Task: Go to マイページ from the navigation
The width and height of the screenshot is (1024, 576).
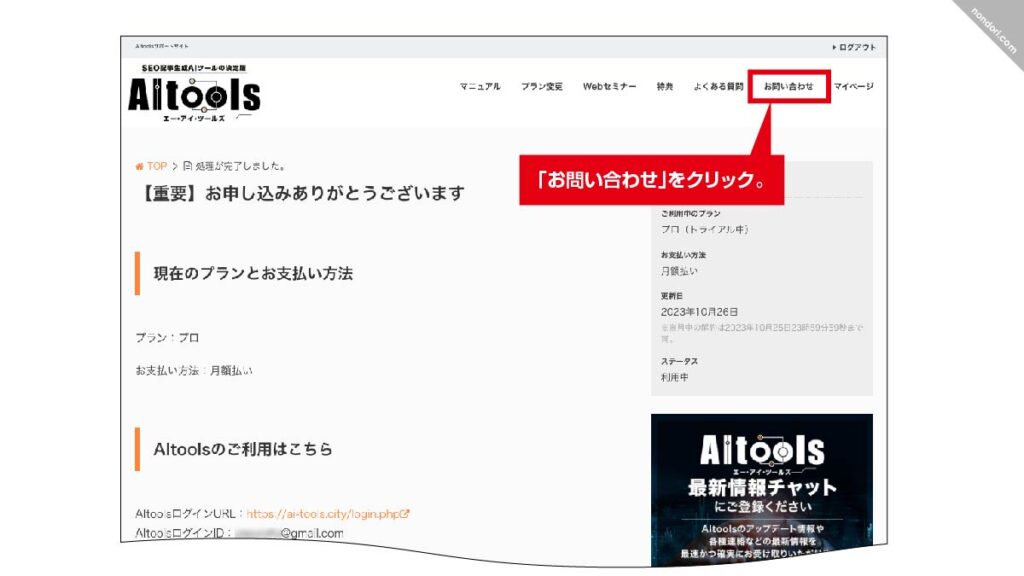Action: pos(855,87)
